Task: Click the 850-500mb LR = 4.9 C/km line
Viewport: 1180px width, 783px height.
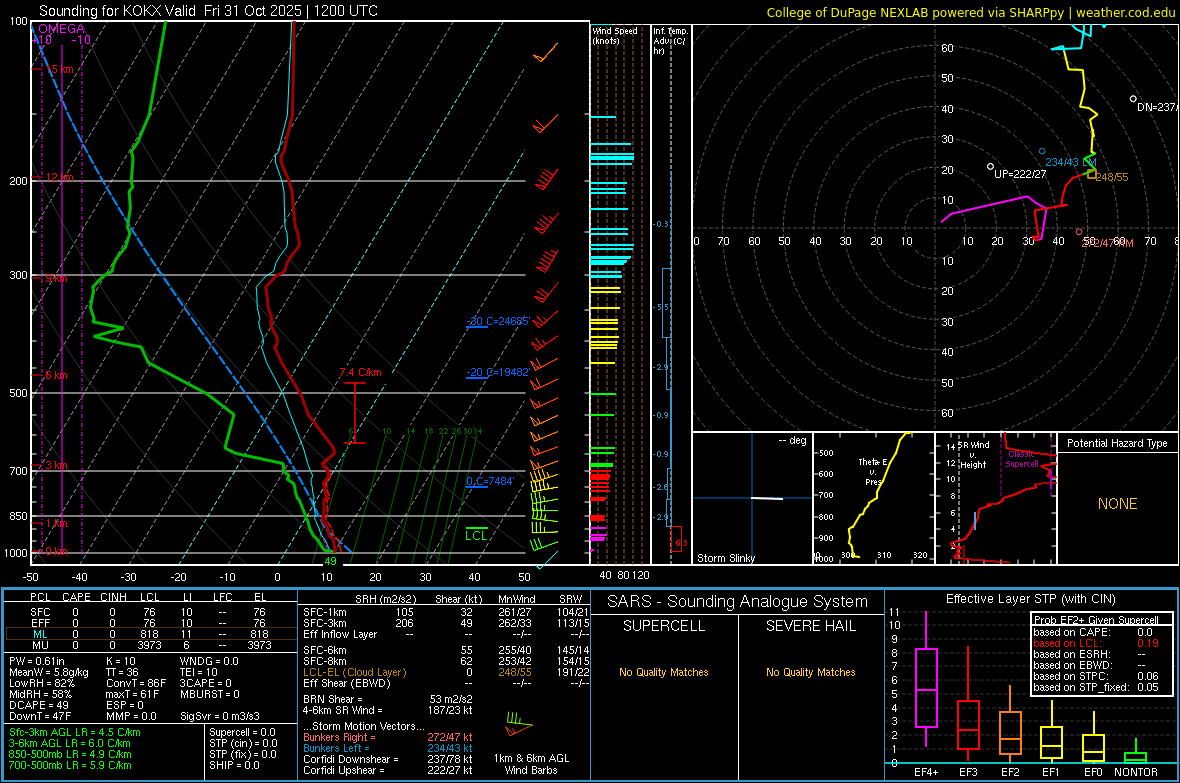Action: tap(70, 754)
